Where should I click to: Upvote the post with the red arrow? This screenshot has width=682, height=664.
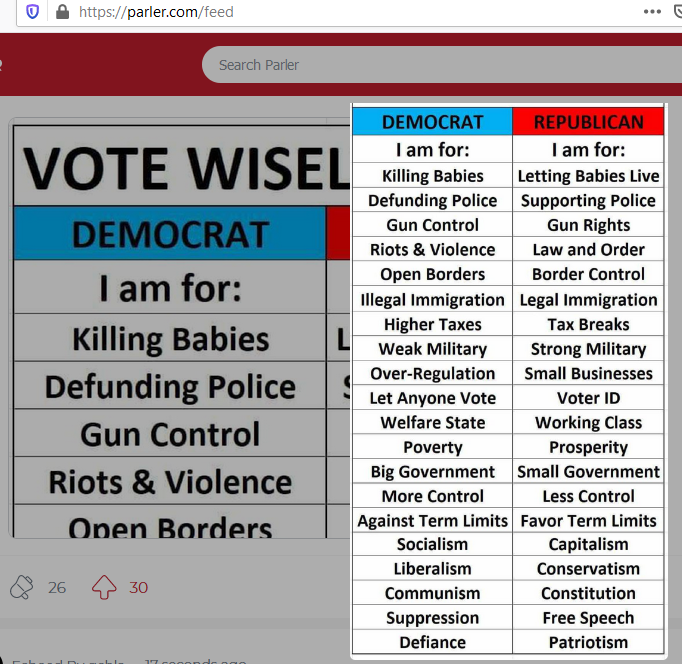point(104,587)
